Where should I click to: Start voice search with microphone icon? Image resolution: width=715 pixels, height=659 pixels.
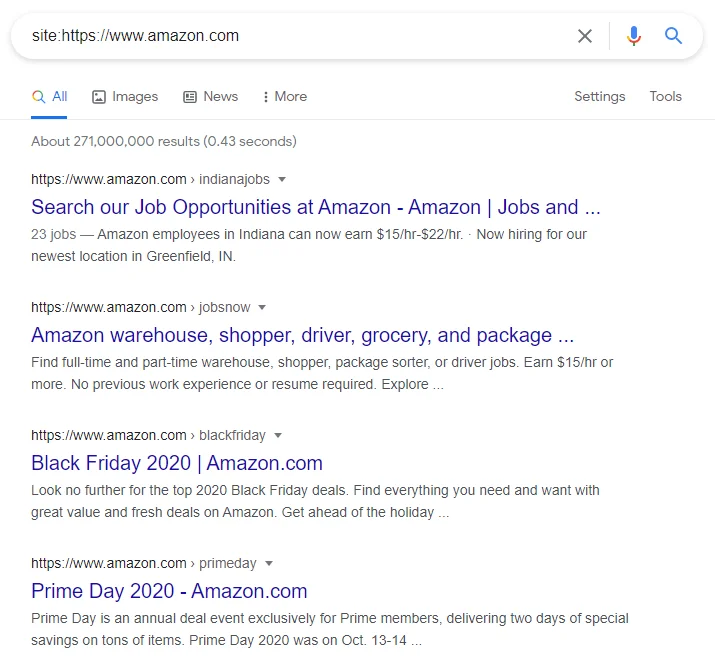(x=633, y=36)
